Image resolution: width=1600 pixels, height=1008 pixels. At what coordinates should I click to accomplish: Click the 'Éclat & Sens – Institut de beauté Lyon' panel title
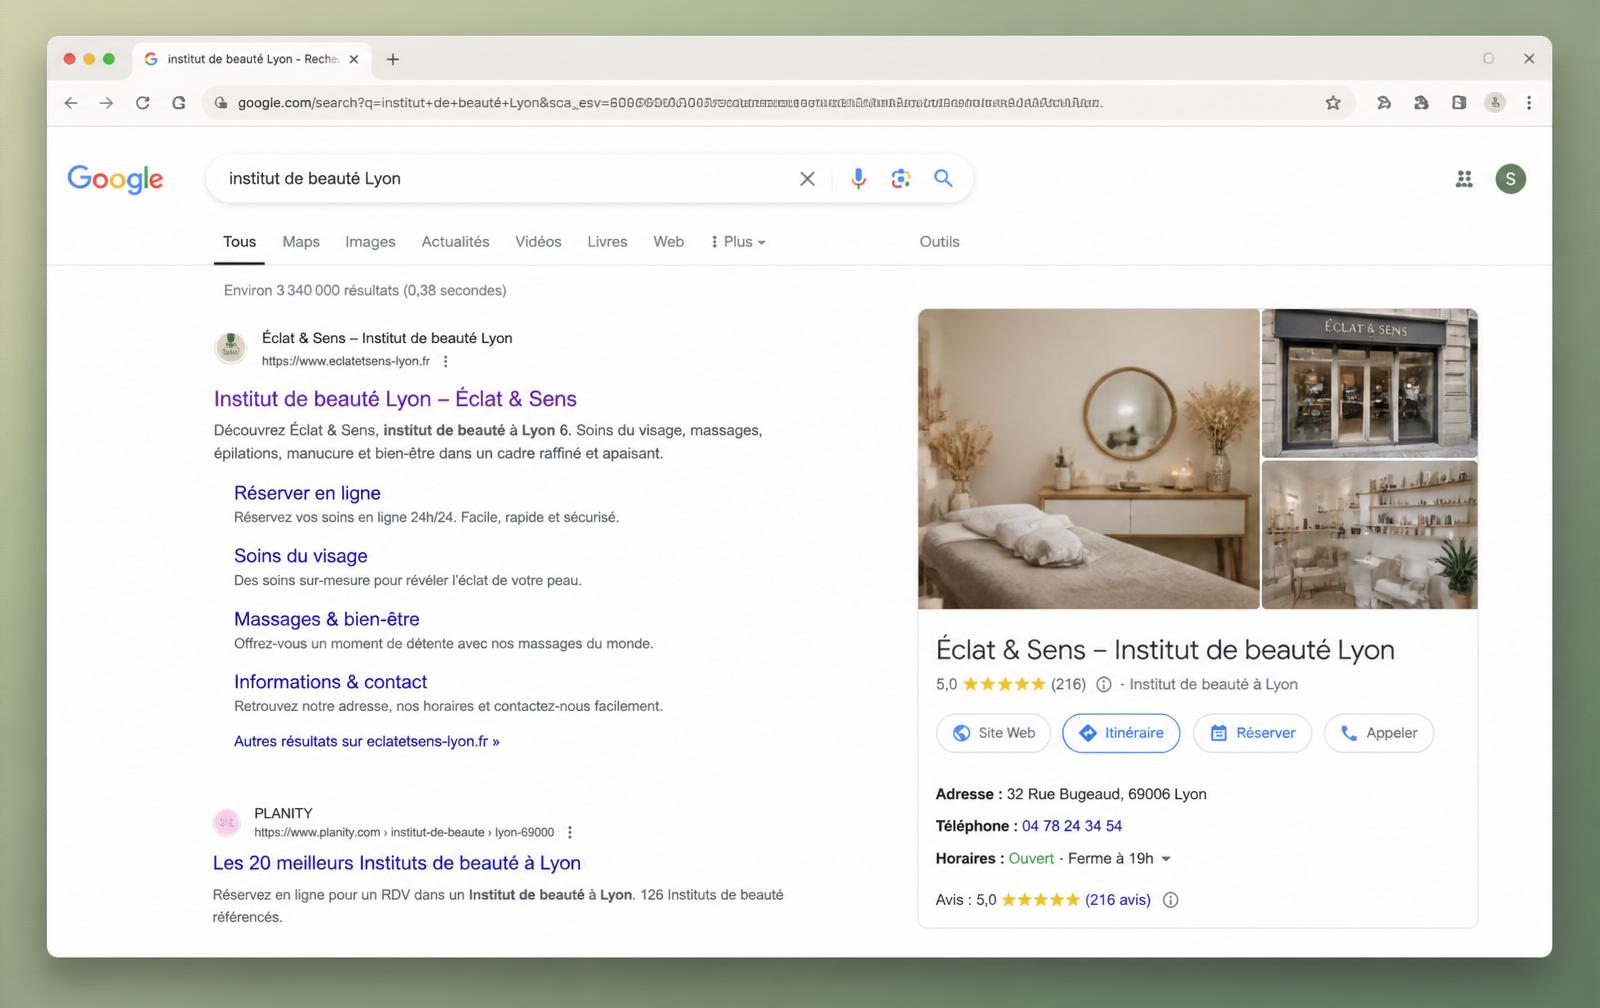pos(1164,650)
